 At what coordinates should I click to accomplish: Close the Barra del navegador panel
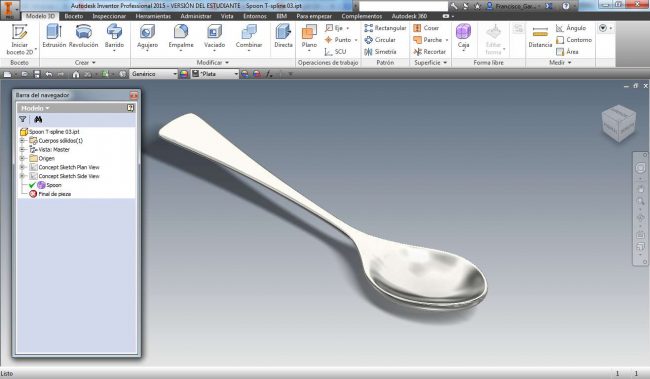[x=133, y=95]
